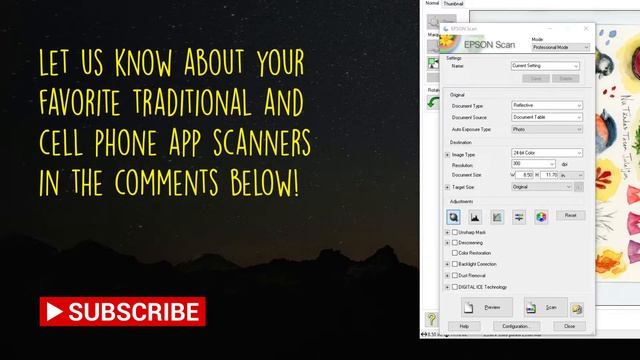Open the Target Size dropdown showing Original
Screen dimensions: 640x360
[541, 187]
